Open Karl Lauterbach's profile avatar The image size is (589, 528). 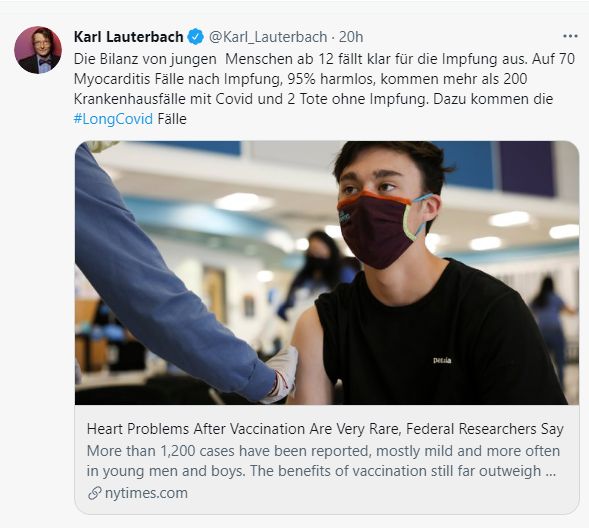pyautogui.click(x=38, y=50)
